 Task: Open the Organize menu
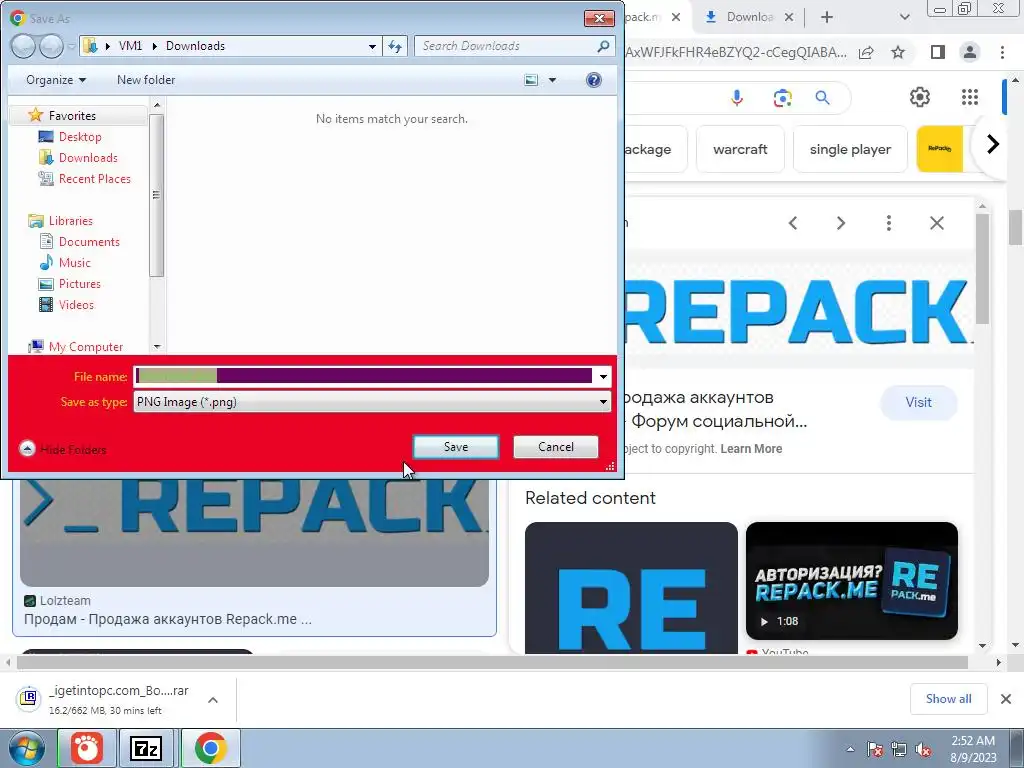pyautogui.click(x=56, y=80)
